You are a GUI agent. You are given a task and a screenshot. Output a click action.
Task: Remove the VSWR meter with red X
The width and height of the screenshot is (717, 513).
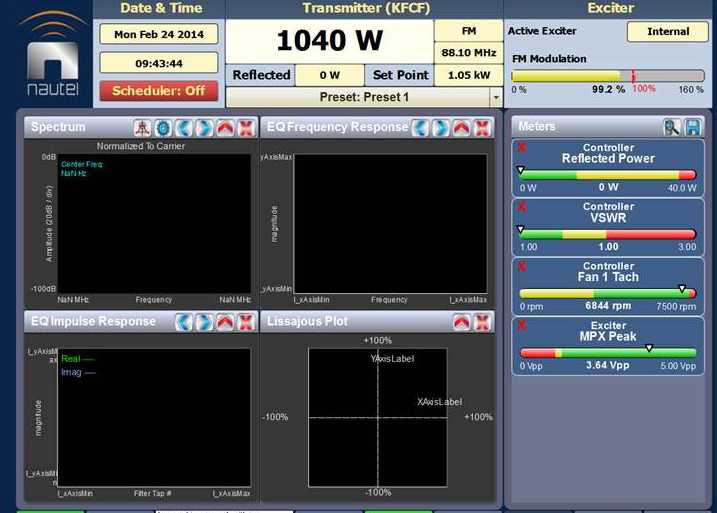521,207
